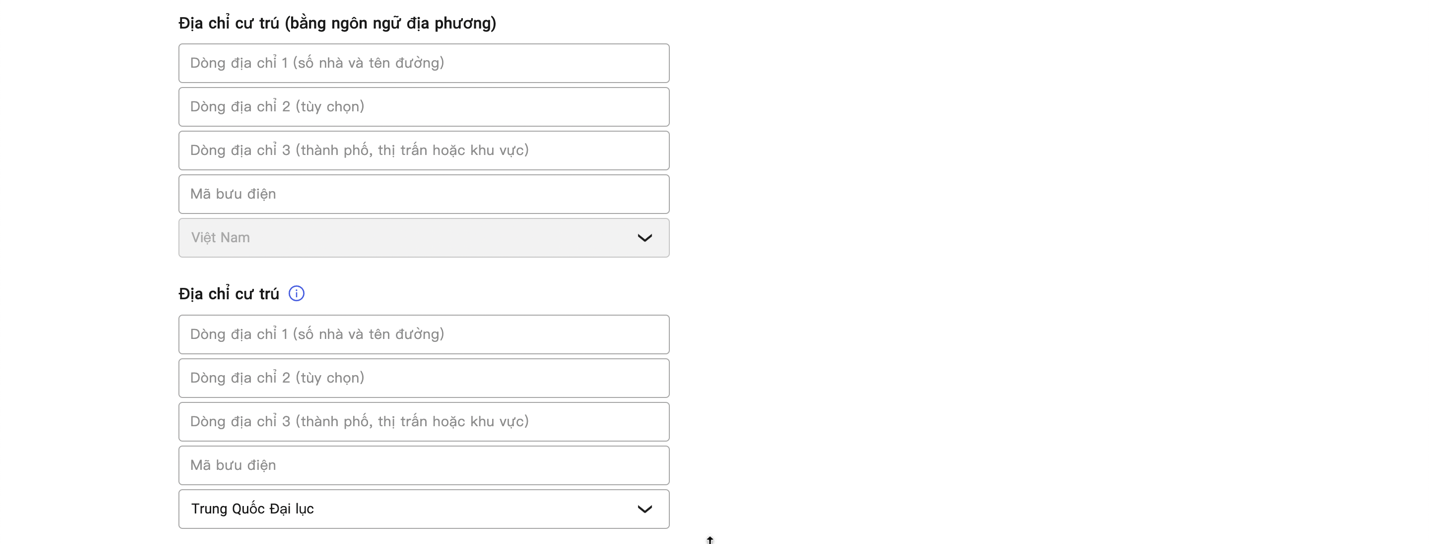Click the heading Địa chỉ cư trú (bằng ngôn ngữ địa phương)
The image size is (1429, 544).
pyautogui.click(x=337, y=23)
